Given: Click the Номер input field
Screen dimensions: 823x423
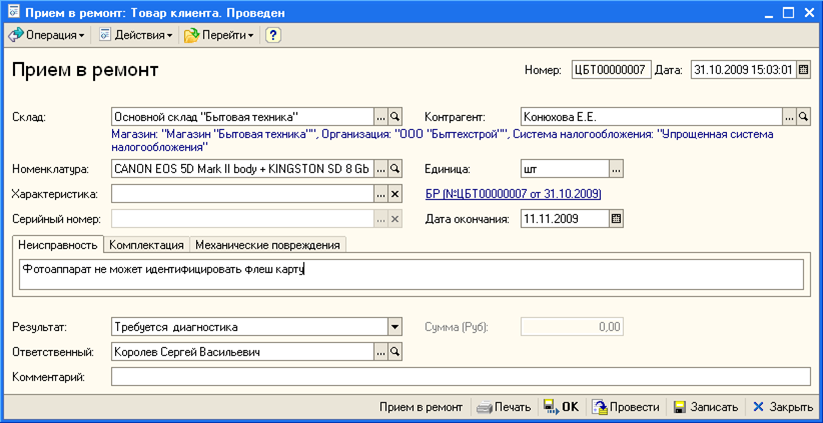Looking at the screenshot, I should pyautogui.click(x=611, y=70).
